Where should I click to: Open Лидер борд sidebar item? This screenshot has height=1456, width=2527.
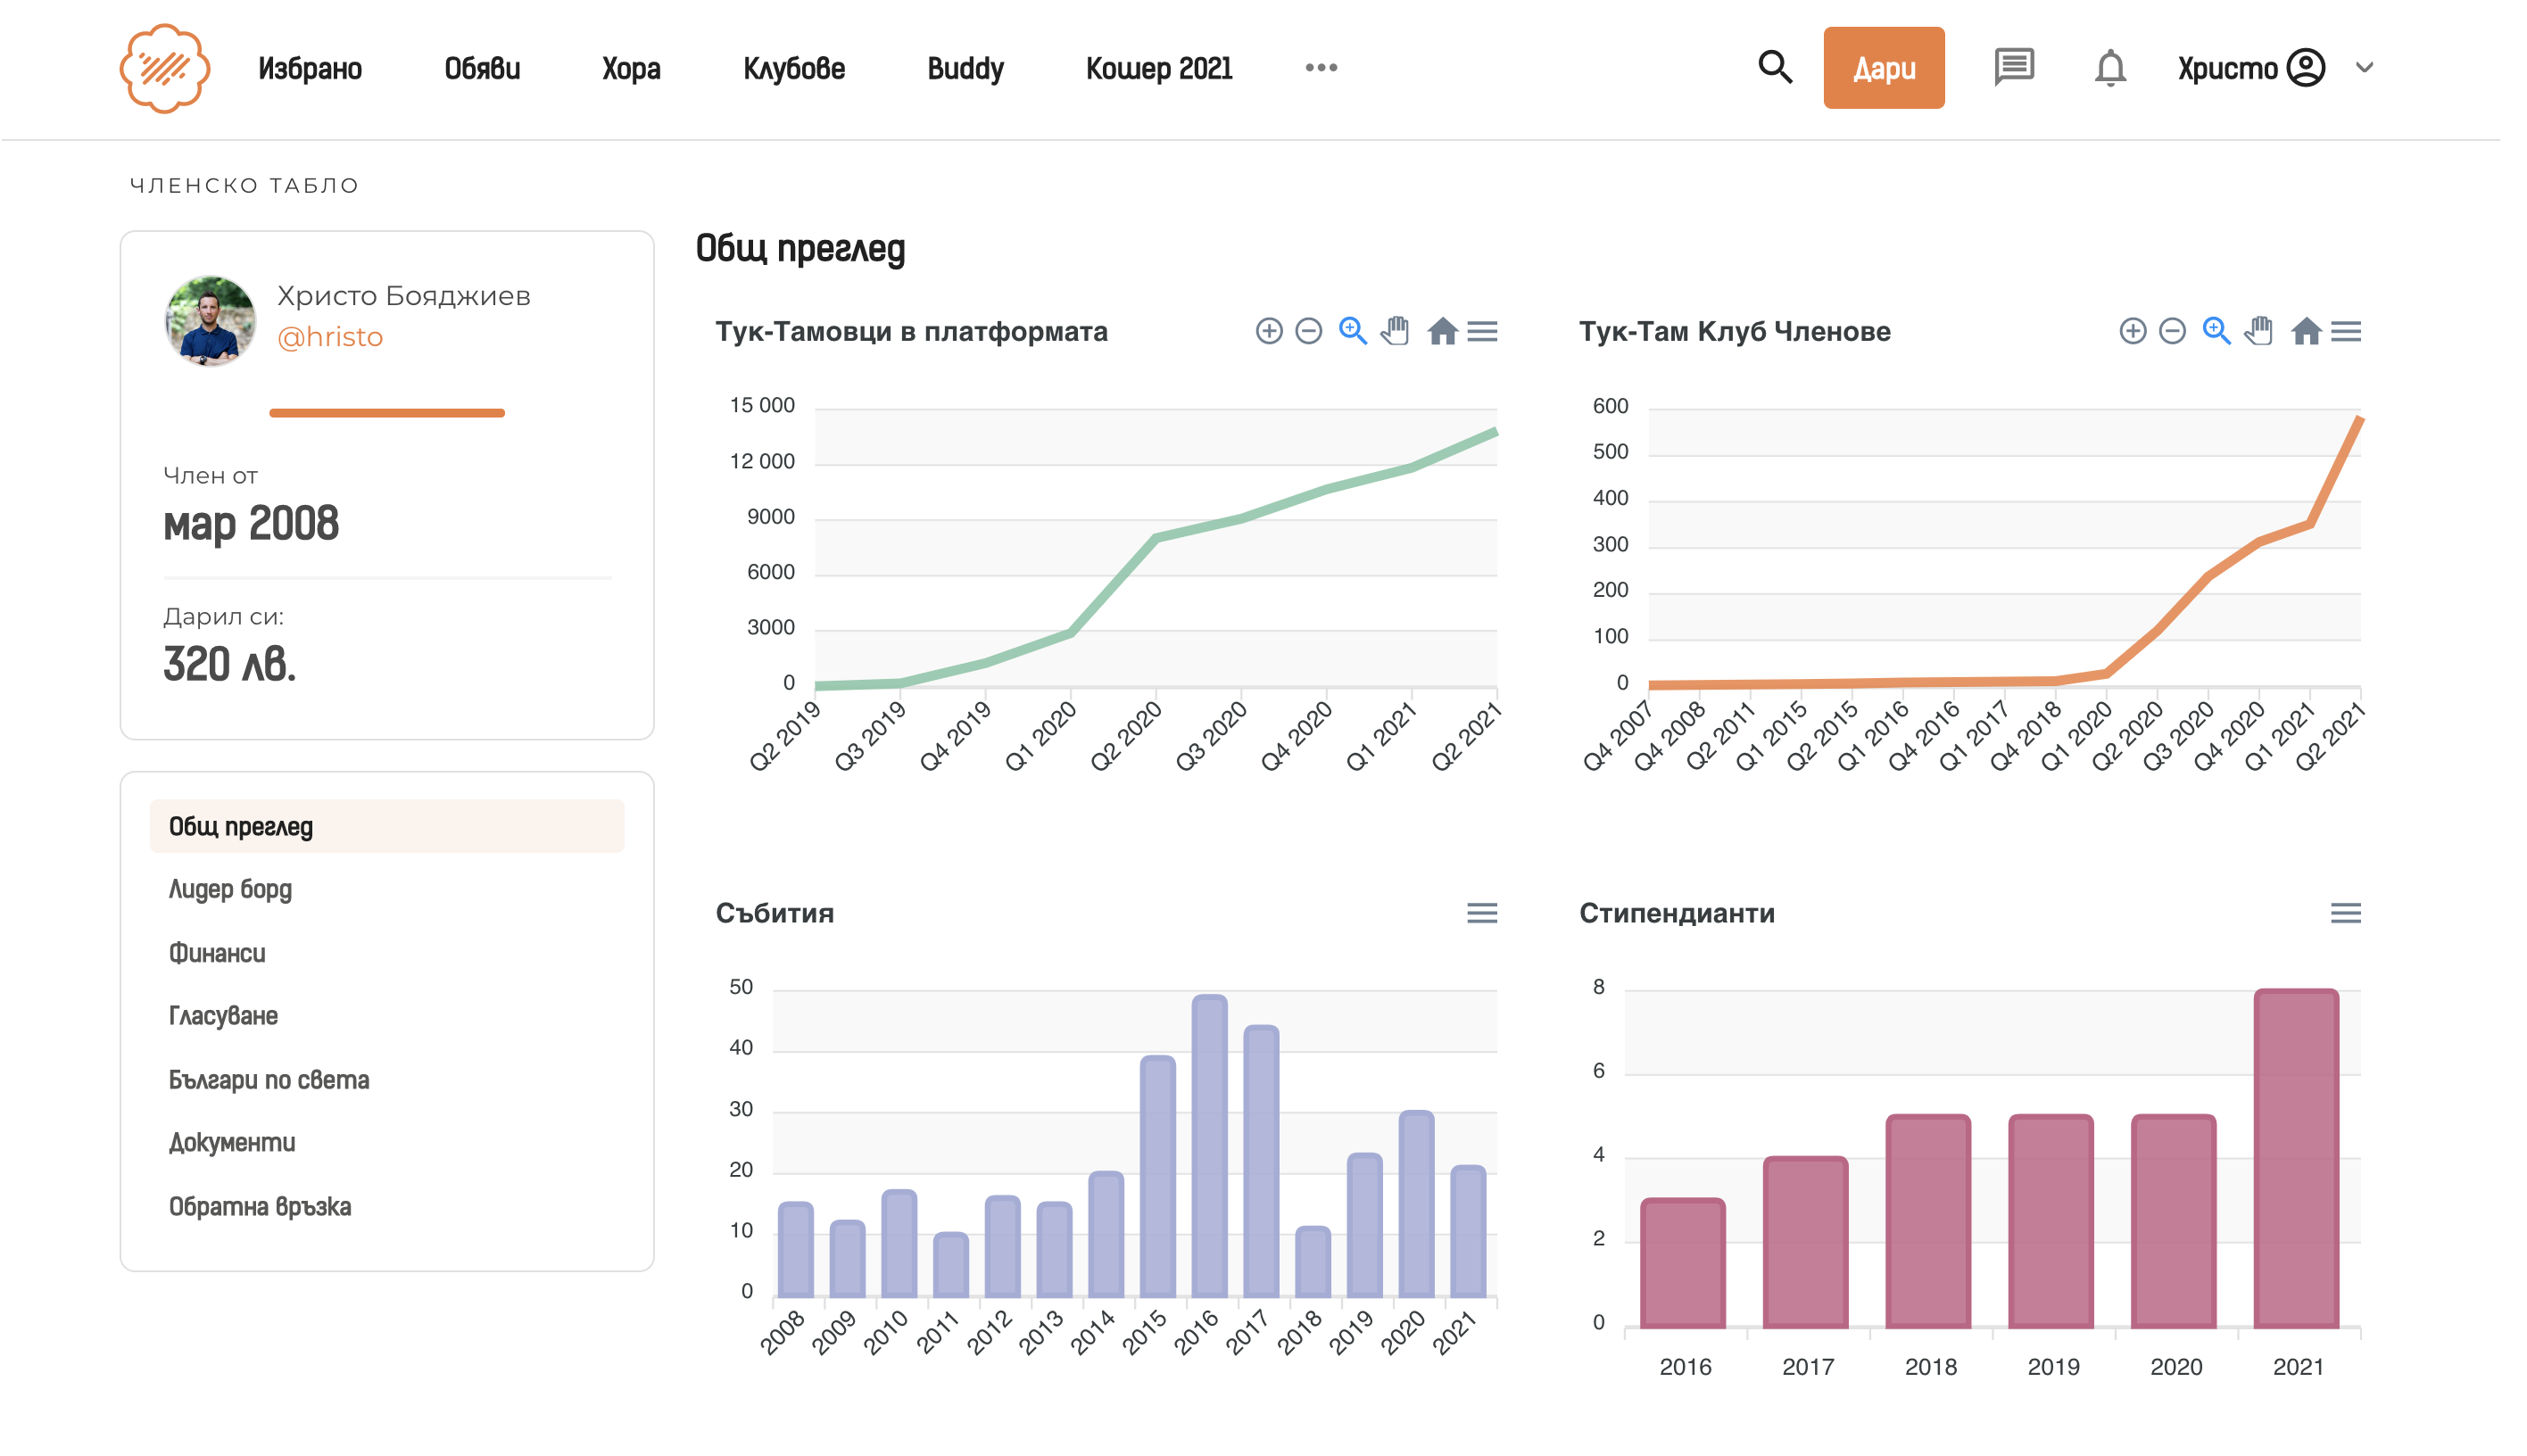click(x=230, y=889)
